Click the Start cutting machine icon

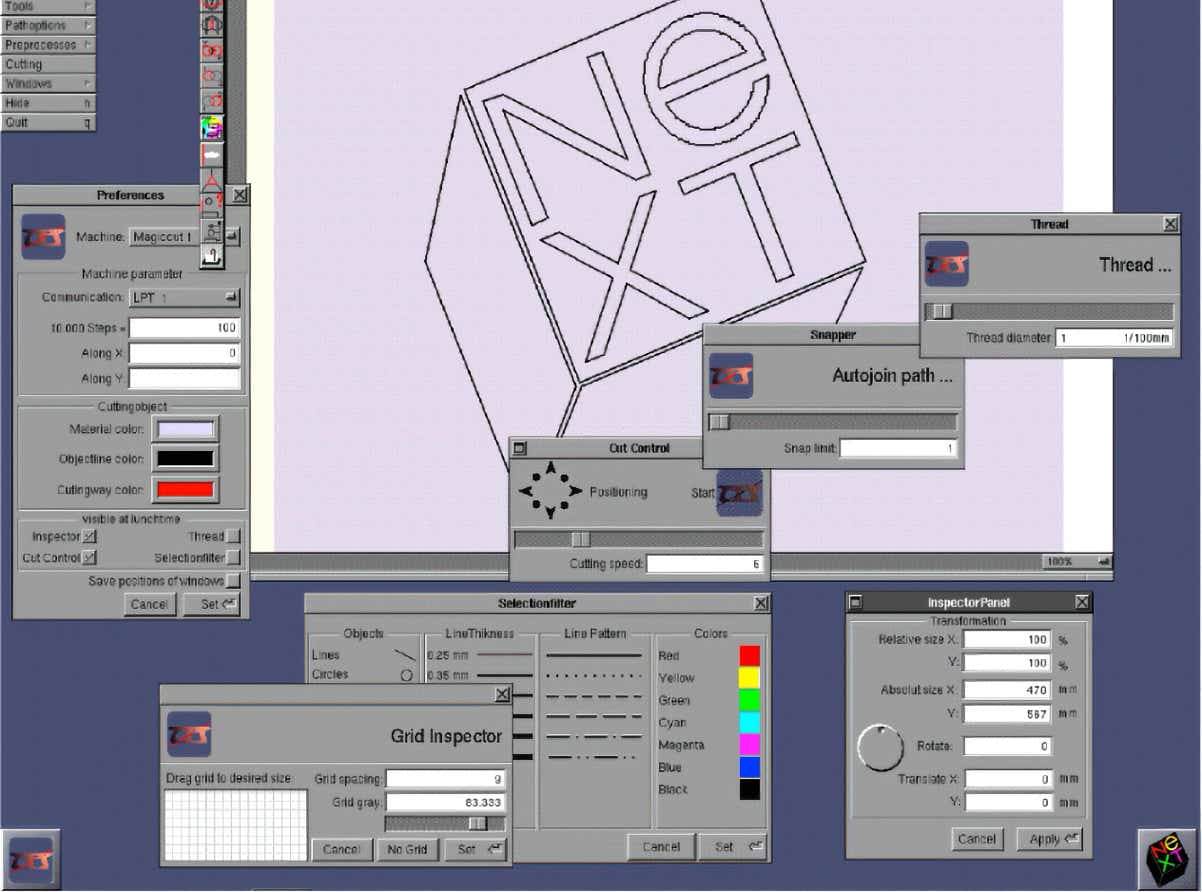[x=739, y=493]
